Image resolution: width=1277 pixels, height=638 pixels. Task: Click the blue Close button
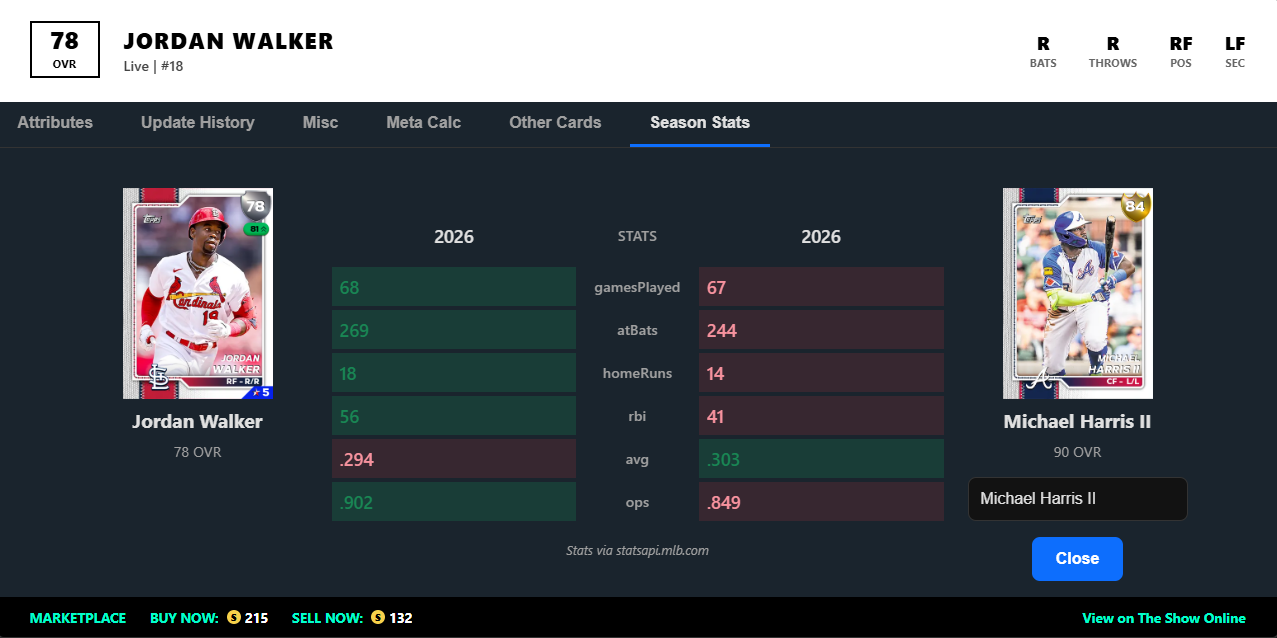coord(1077,559)
